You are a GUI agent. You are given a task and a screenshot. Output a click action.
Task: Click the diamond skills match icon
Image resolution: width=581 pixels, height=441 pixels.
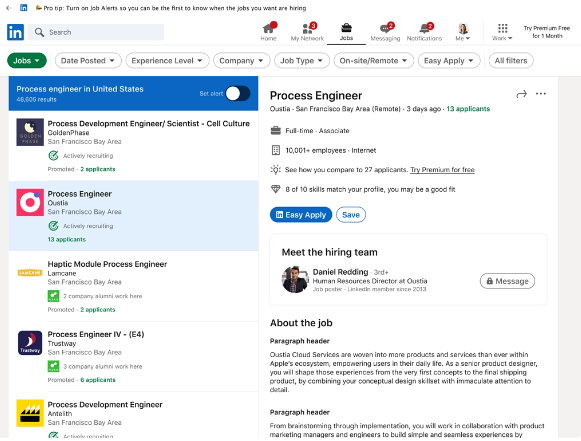pos(275,189)
